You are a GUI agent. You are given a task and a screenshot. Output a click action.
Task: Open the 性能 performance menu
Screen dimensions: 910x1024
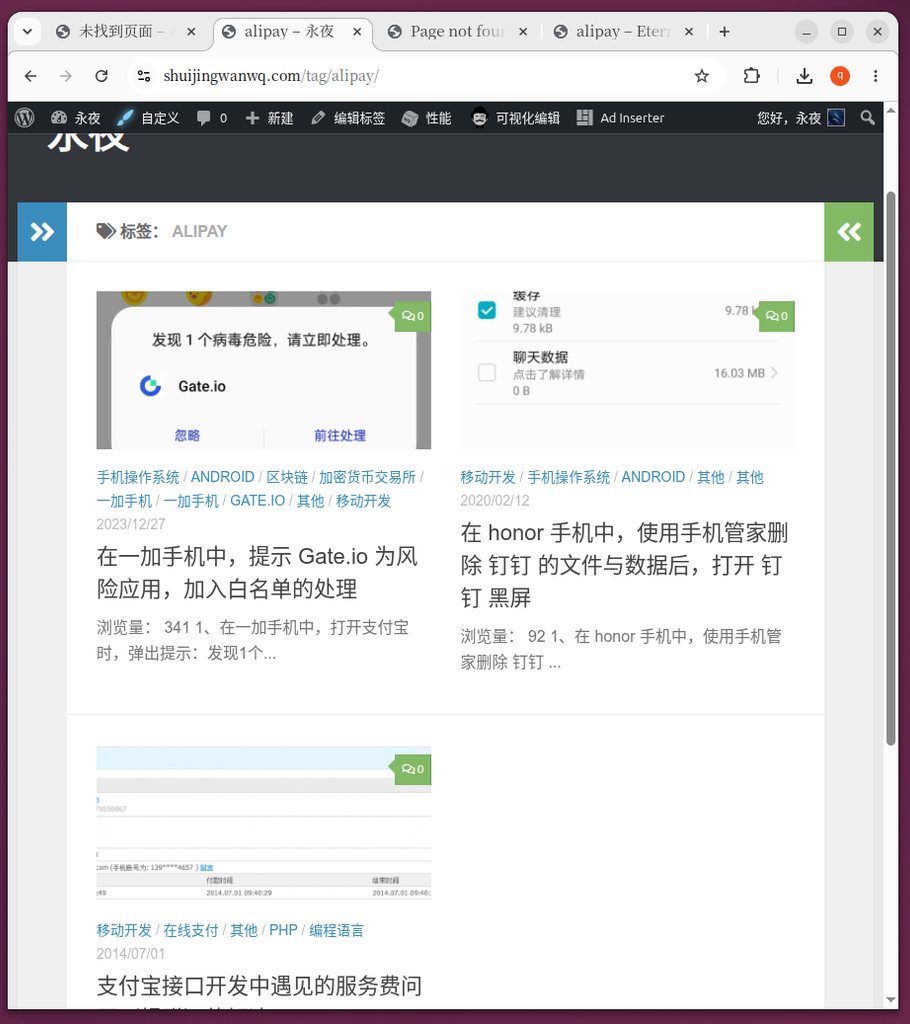point(426,118)
